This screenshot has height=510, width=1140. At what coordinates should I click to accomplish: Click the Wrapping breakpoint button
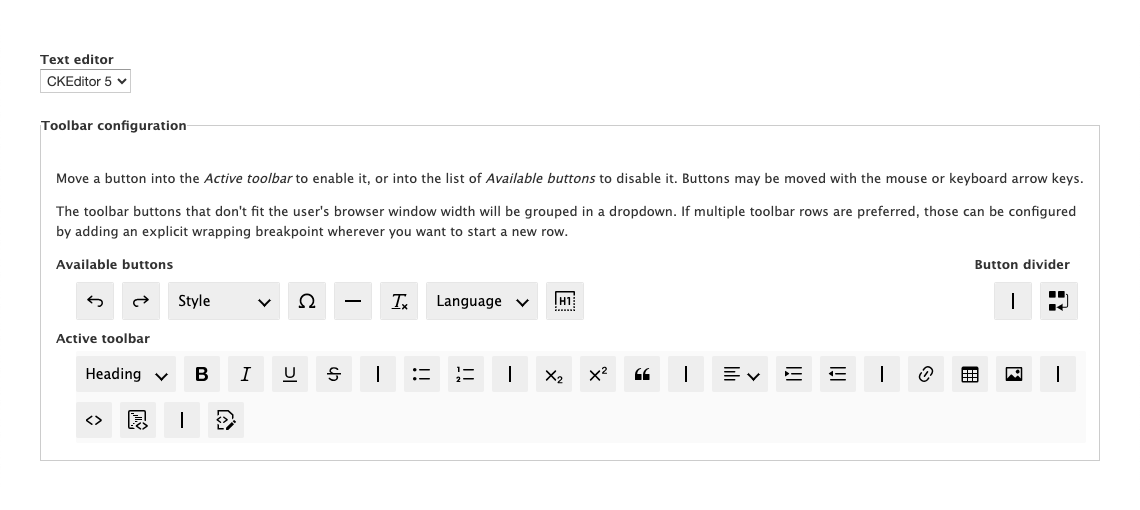tap(1059, 301)
